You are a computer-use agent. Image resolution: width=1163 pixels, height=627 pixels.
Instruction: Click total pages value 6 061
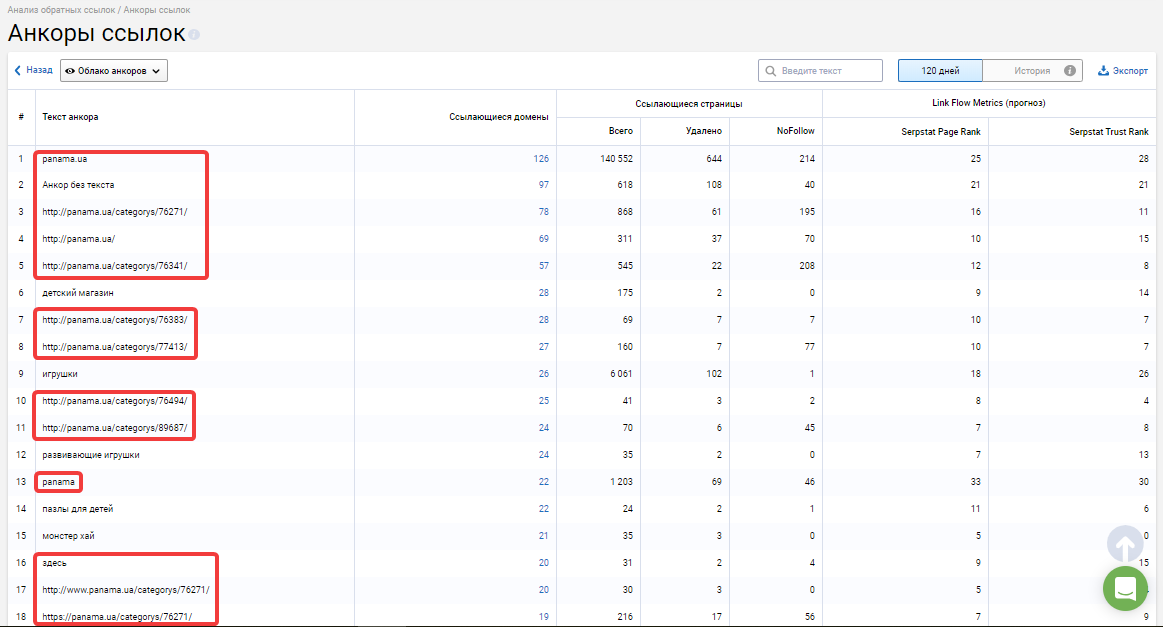point(622,374)
